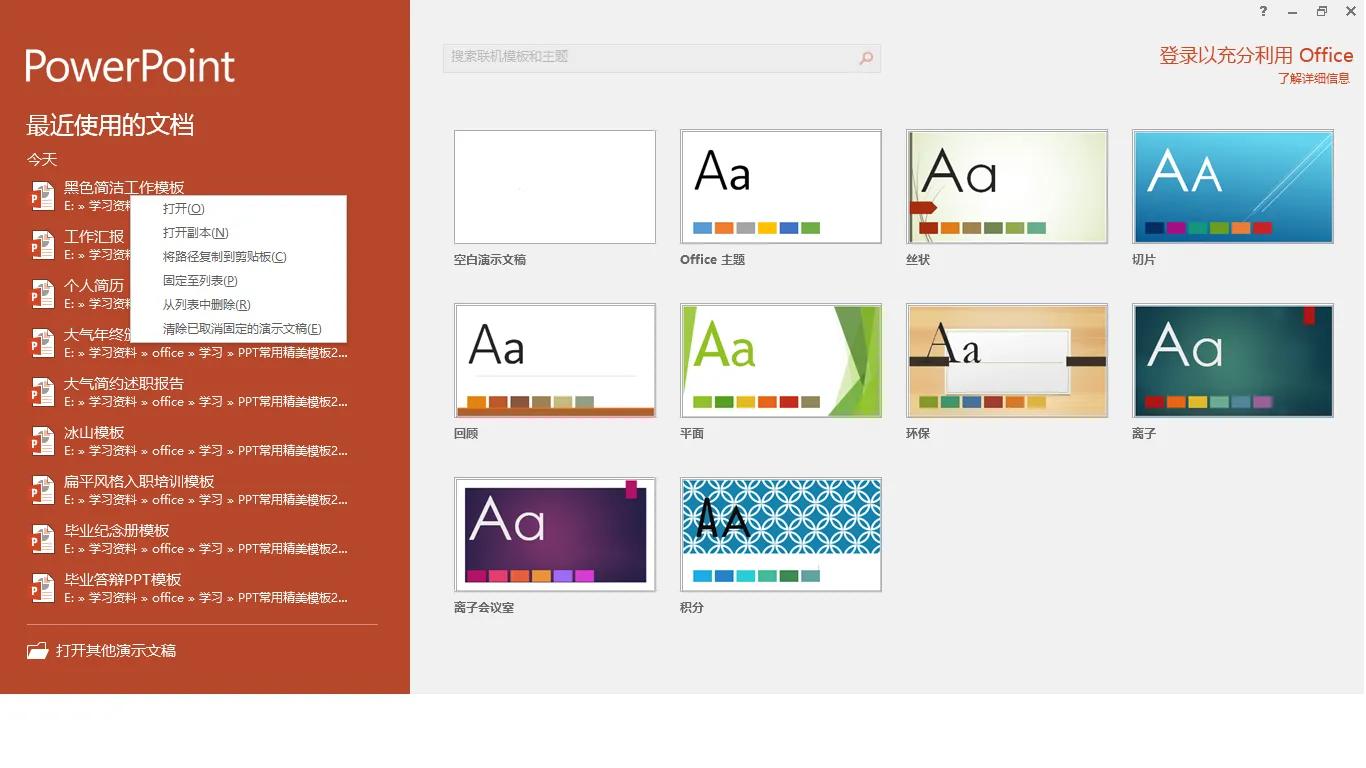This screenshot has height=768, width=1366.
Task: Click the Office 主题 caption text
Action: [x=713, y=260]
